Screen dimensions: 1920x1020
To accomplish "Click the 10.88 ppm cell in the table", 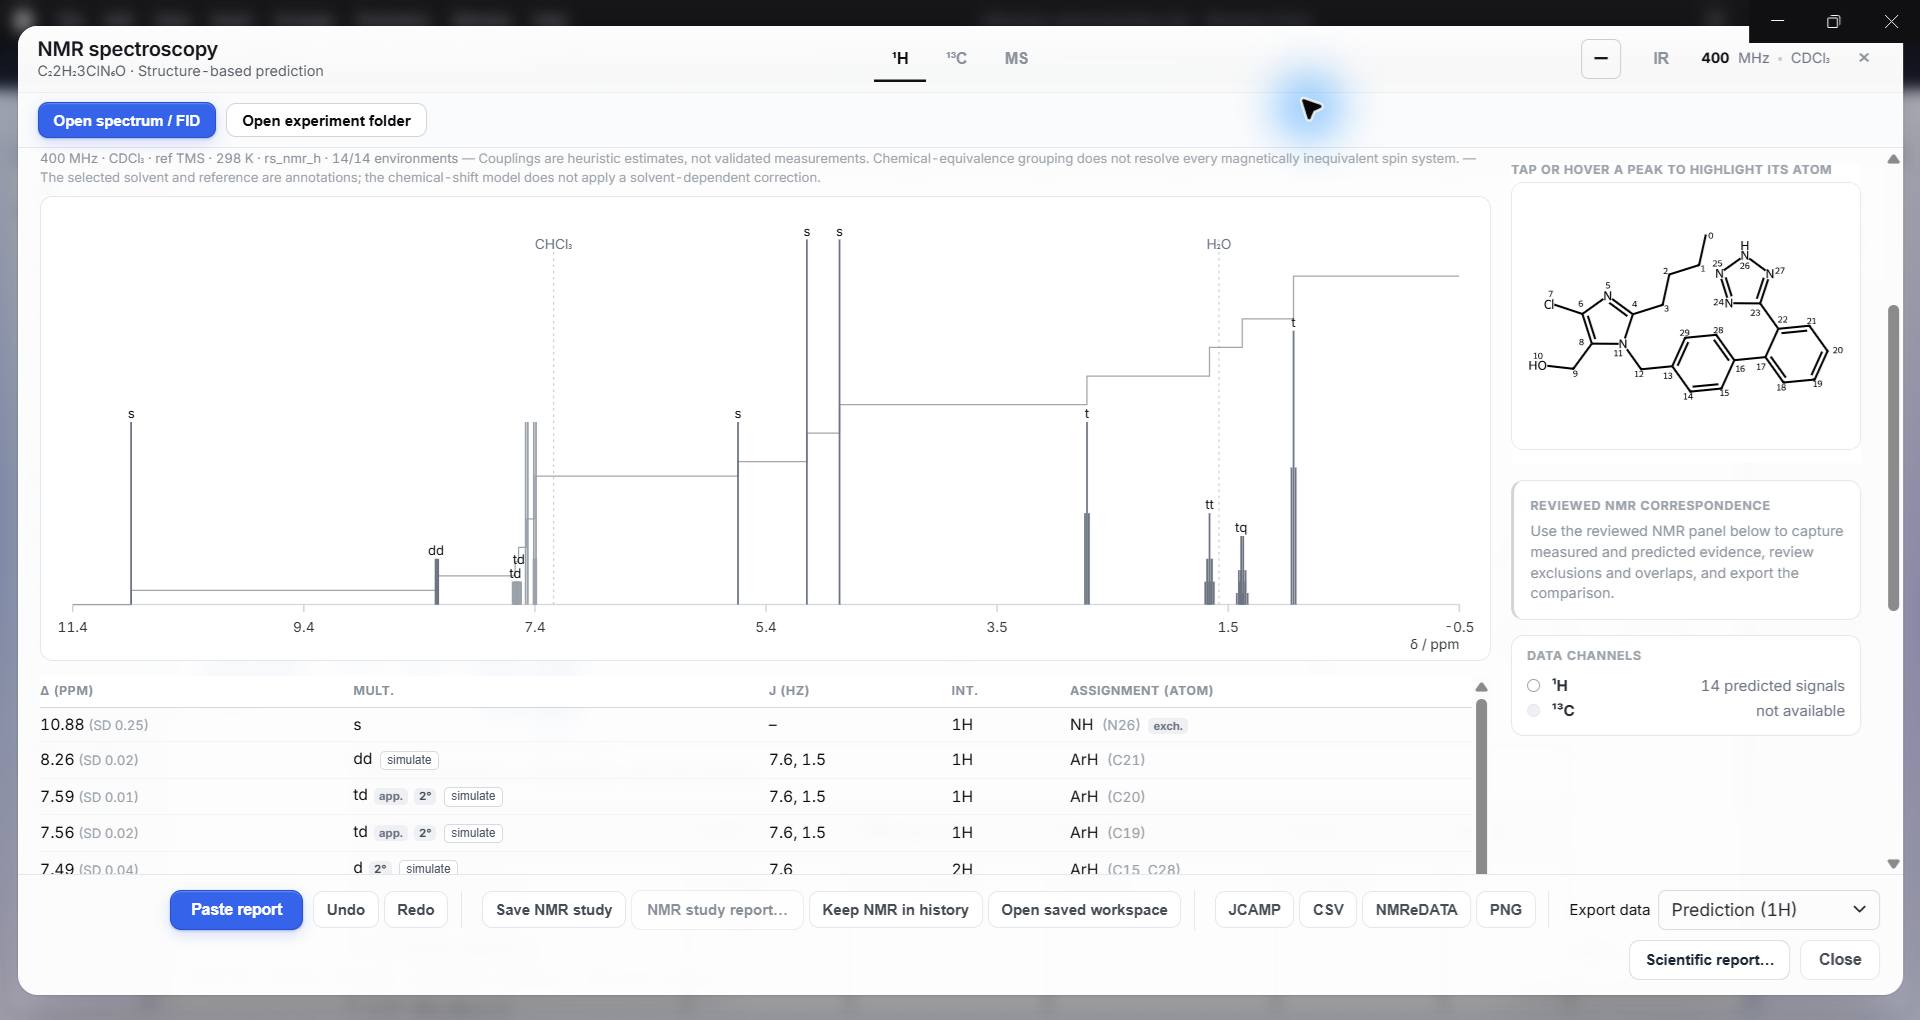I will coord(94,724).
